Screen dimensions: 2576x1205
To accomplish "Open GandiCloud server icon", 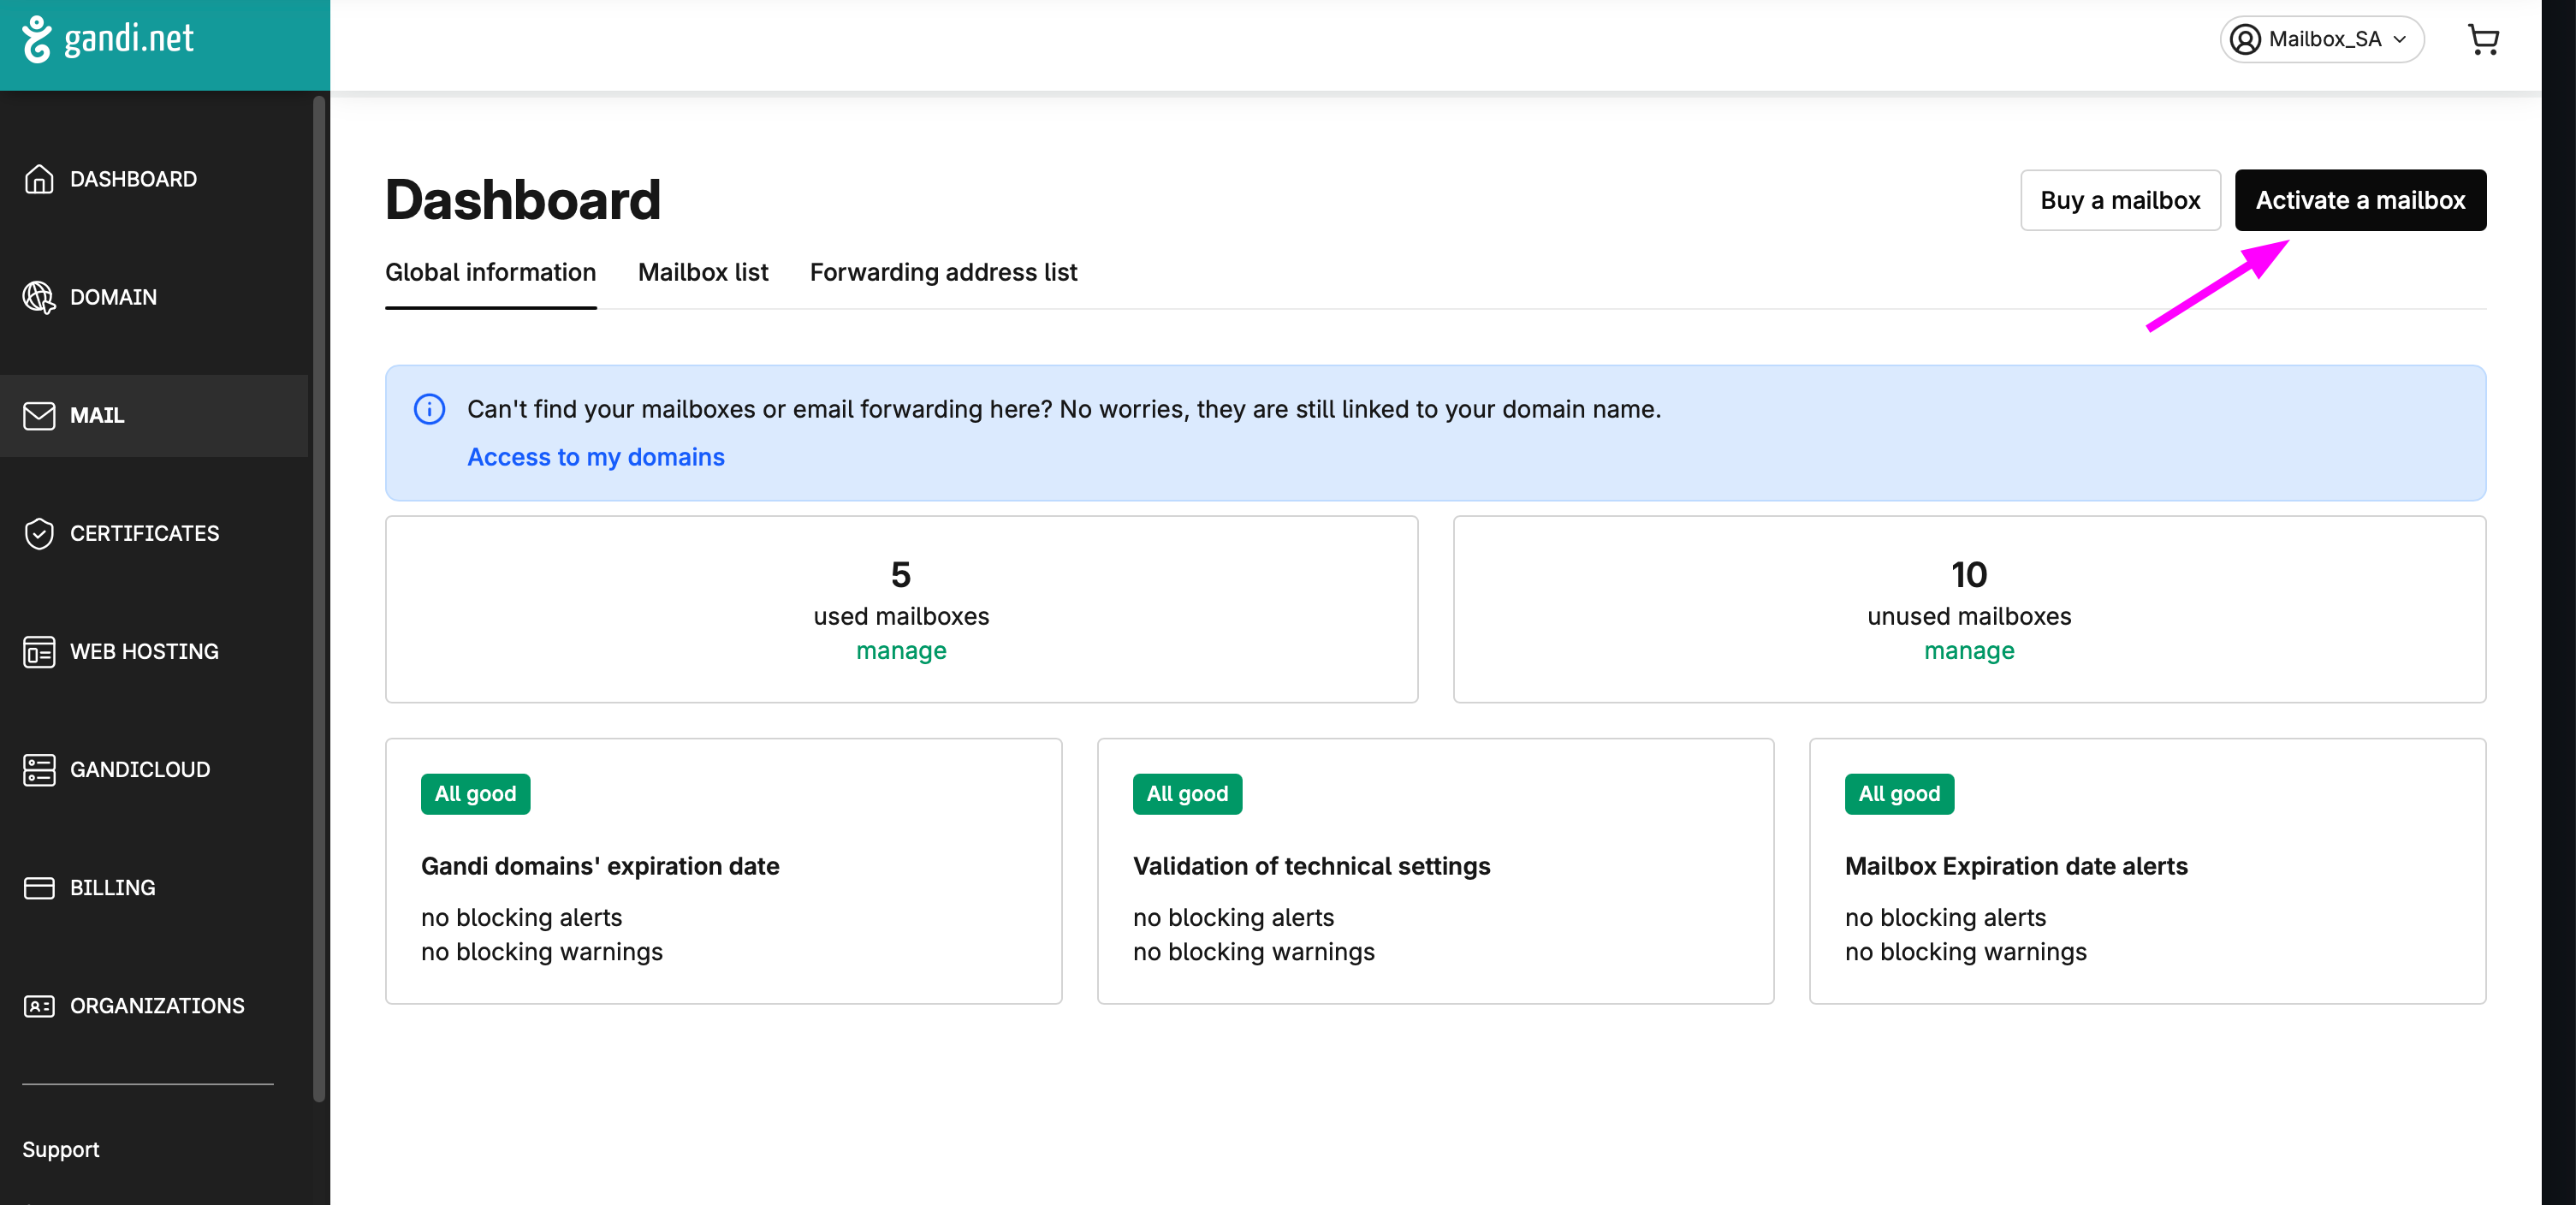I will point(39,770).
